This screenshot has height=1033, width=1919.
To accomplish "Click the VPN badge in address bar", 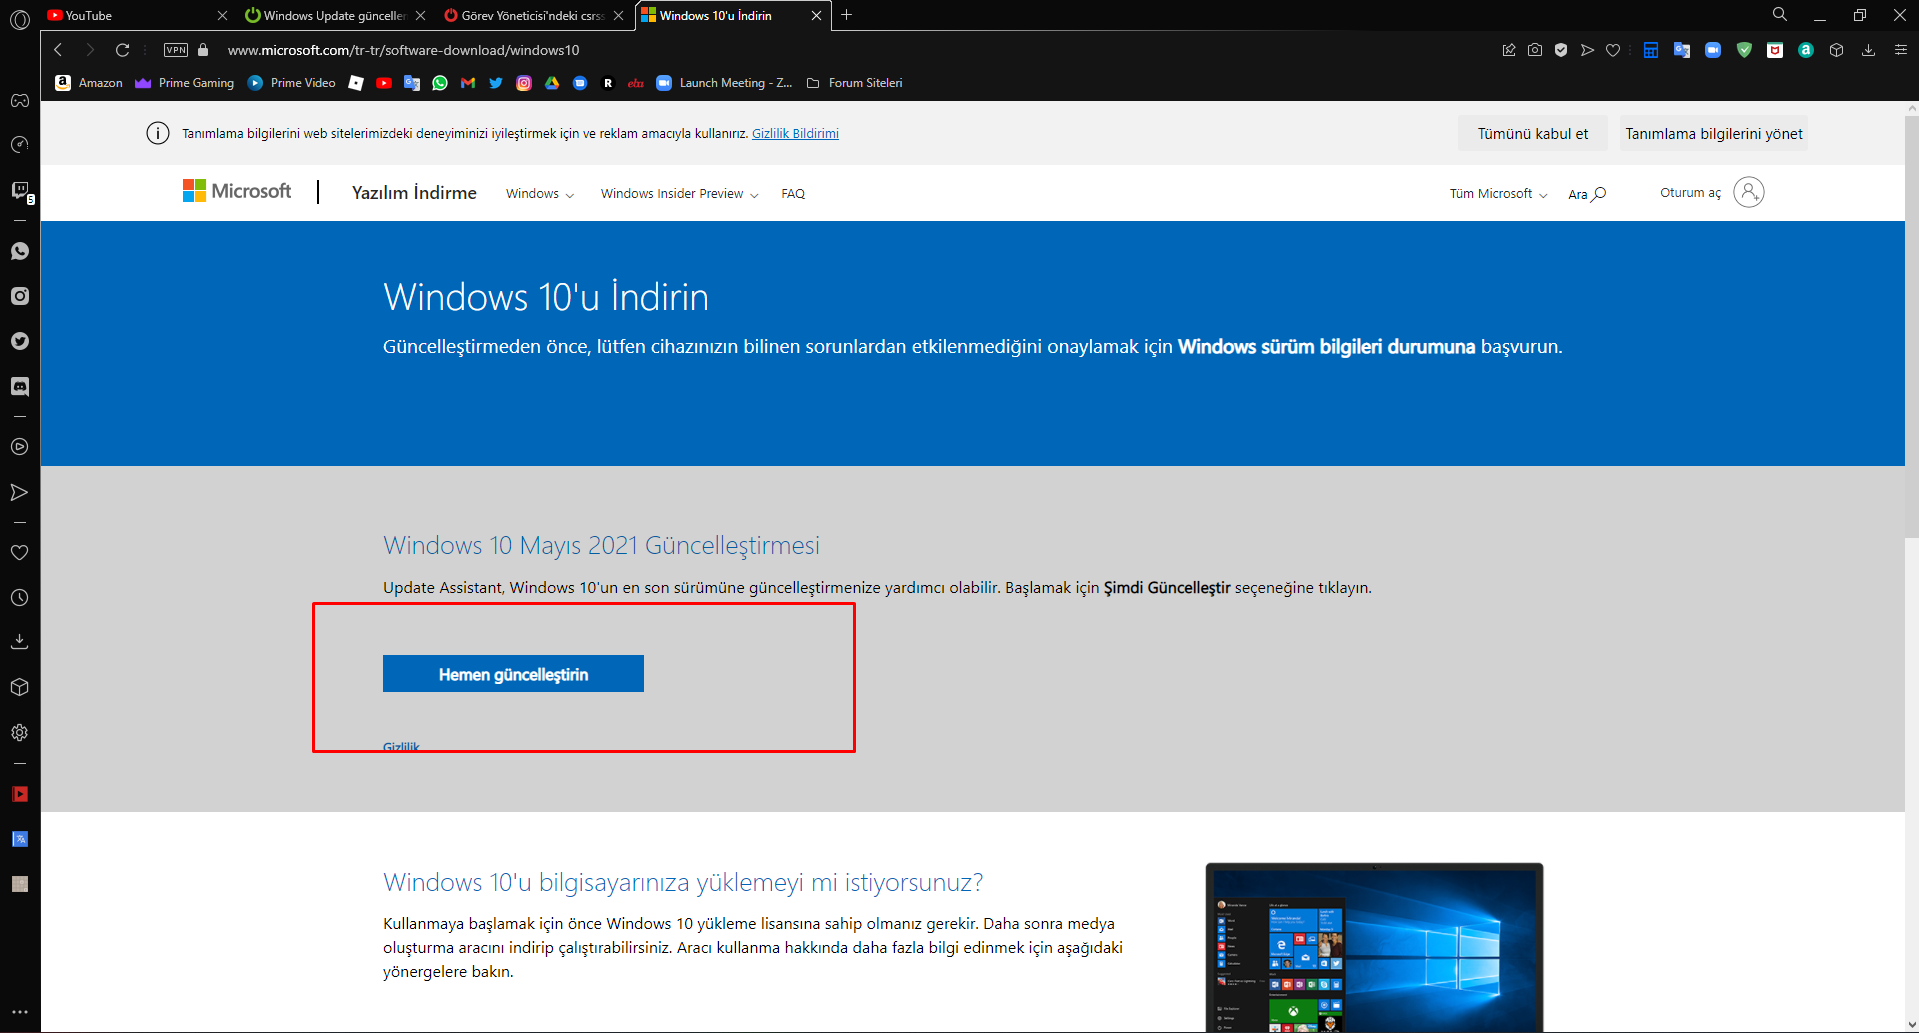I will tap(176, 50).
